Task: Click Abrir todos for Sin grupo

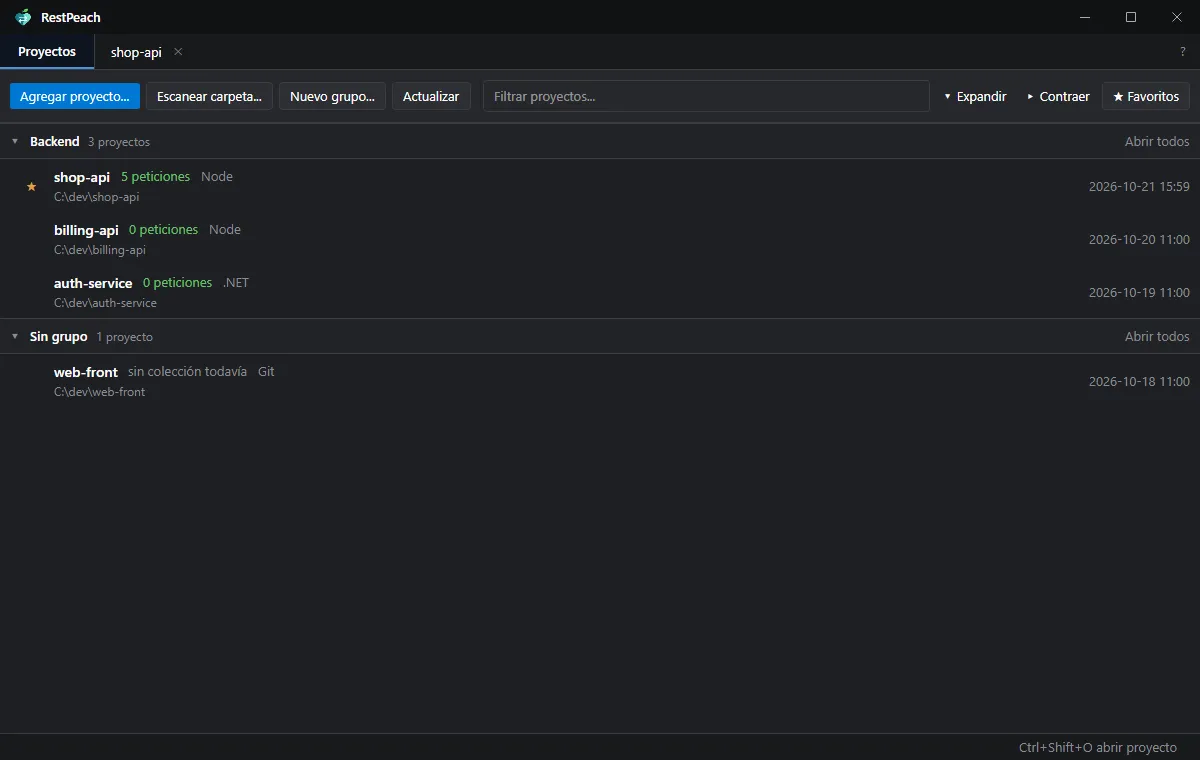Action: coord(1157,337)
